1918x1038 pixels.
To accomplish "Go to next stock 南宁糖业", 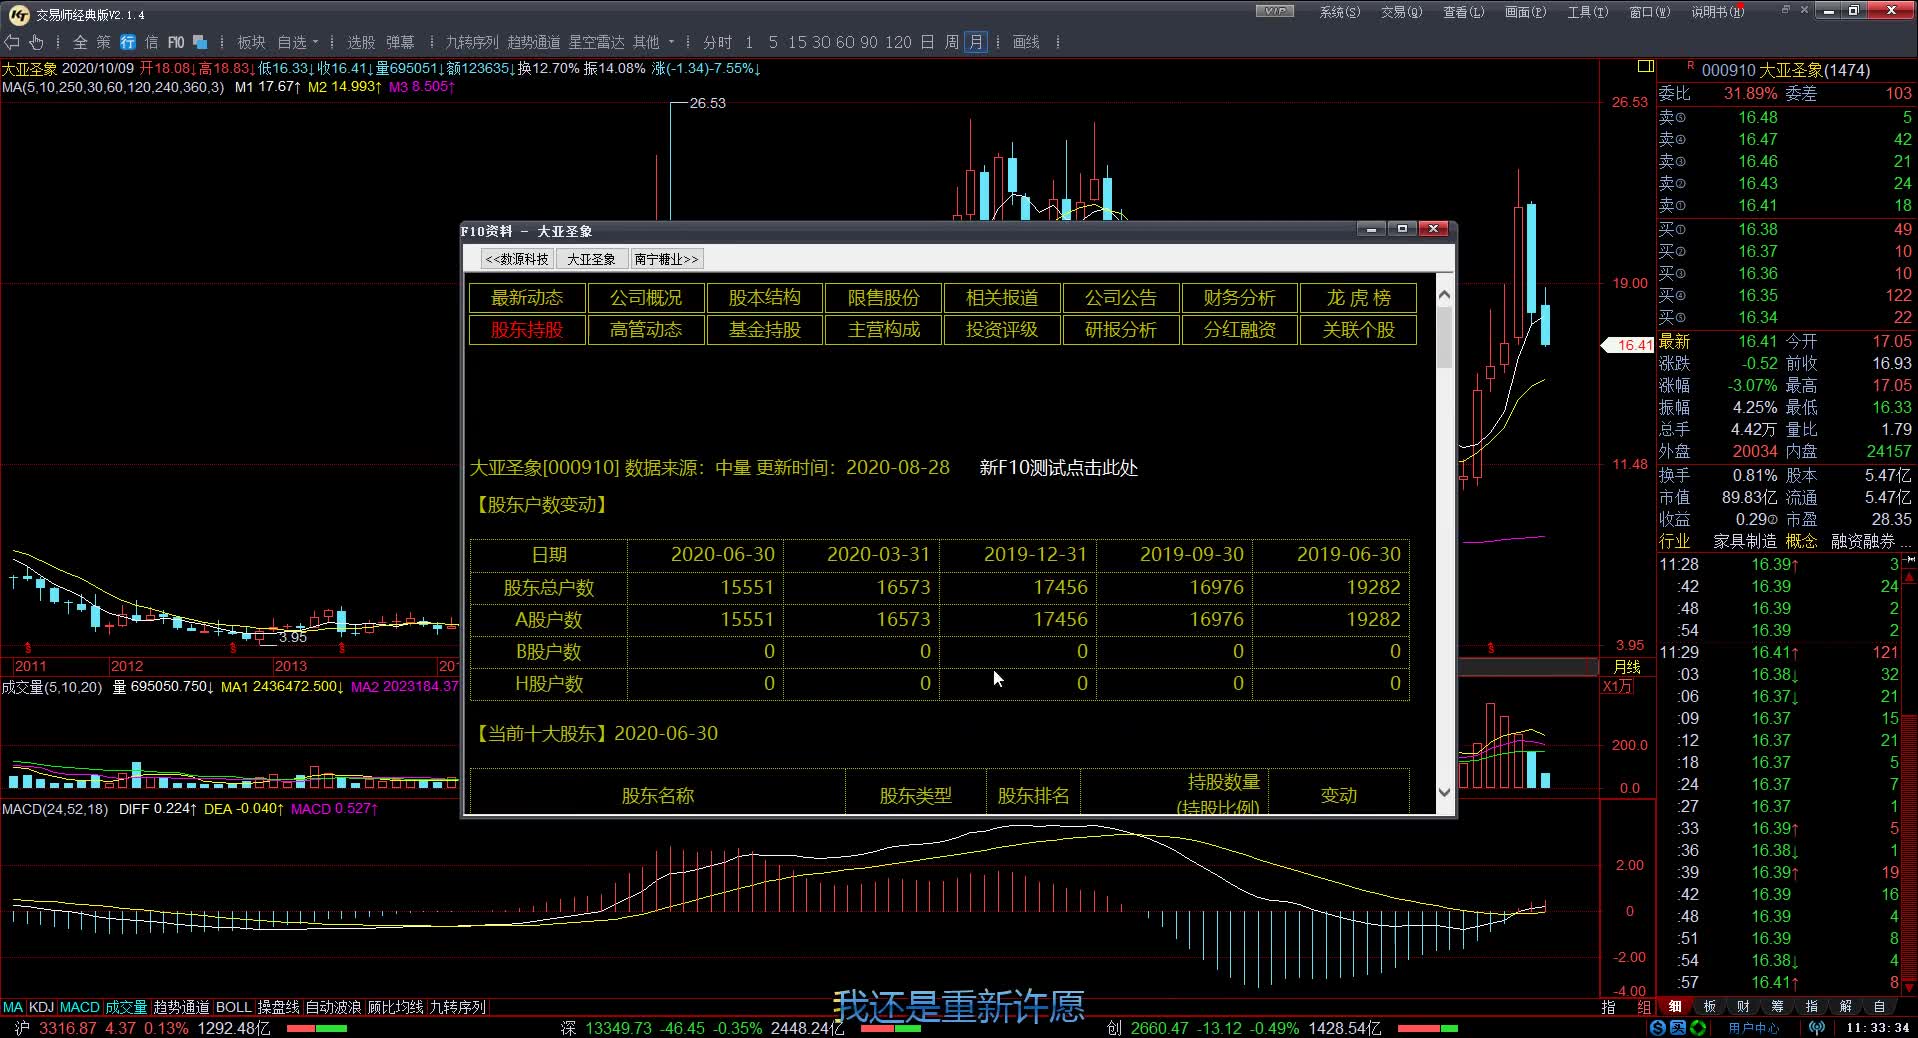I will click(x=666, y=259).
